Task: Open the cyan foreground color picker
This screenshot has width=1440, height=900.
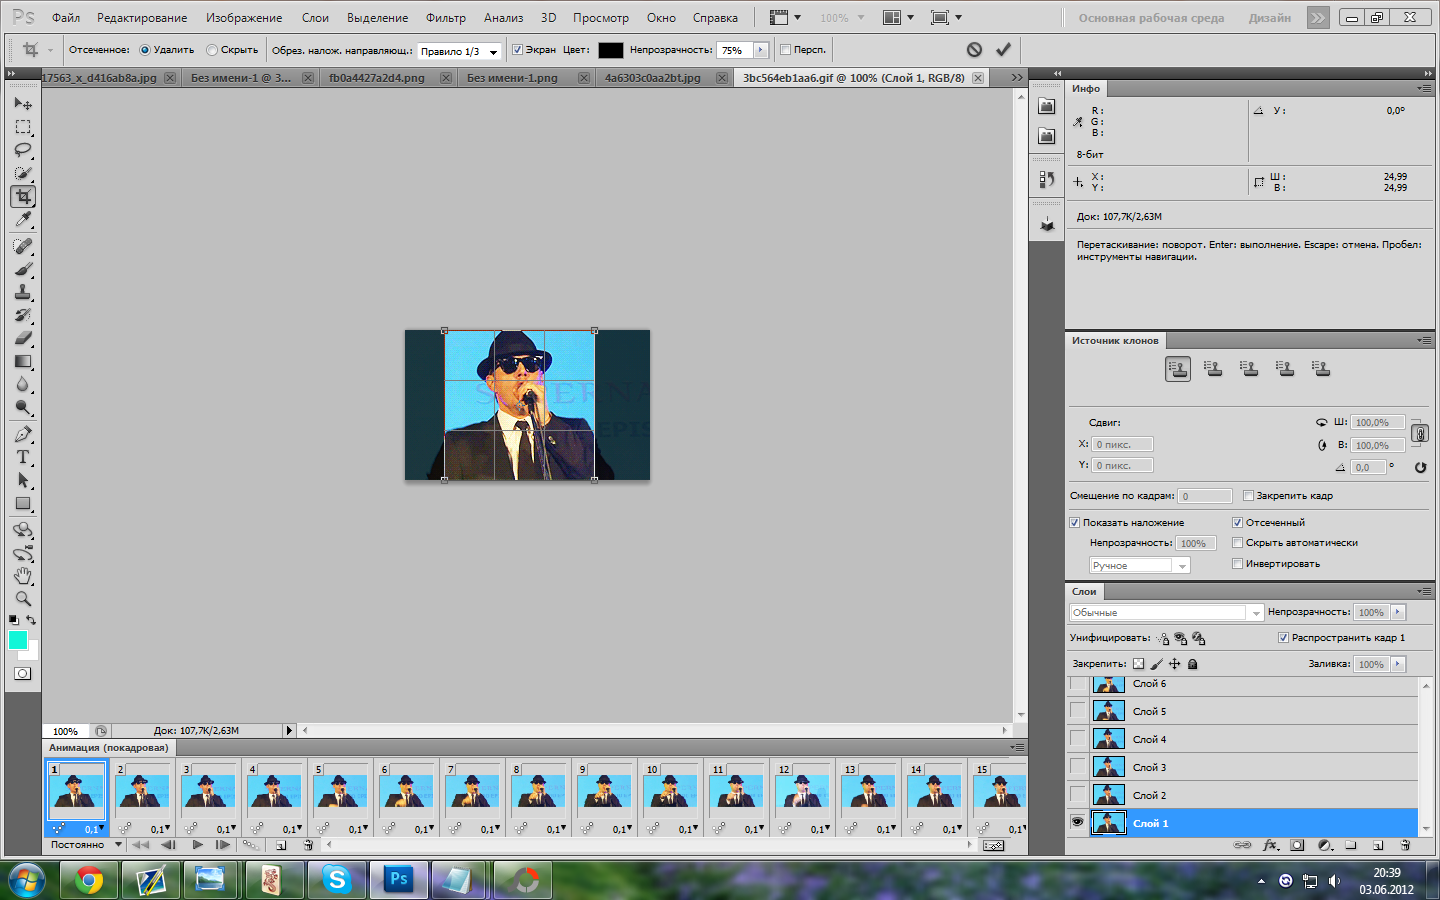Action: 18,640
